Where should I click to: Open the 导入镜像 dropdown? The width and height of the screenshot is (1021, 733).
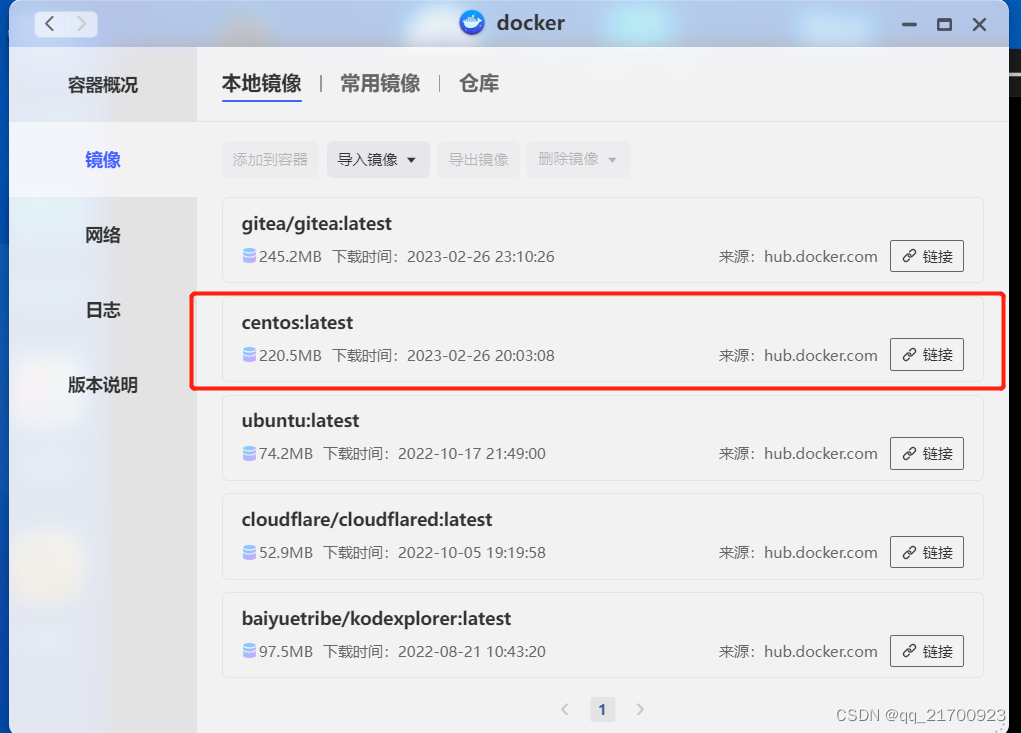point(378,159)
